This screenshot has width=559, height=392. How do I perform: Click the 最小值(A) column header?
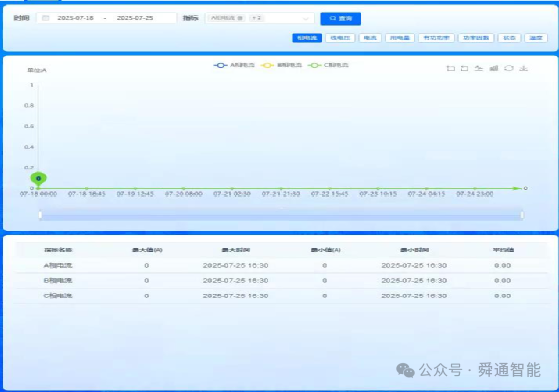[325, 250]
